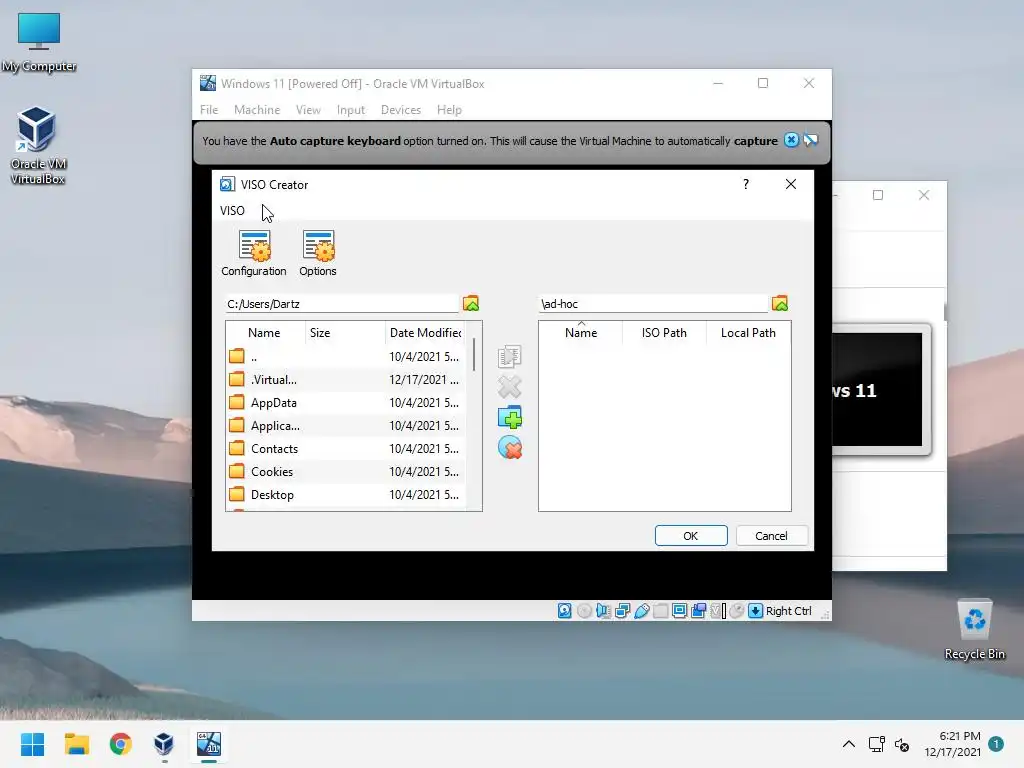Click the display status bar icon
Image resolution: width=1024 pixels, height=768 pixels.
coord(679,611)
